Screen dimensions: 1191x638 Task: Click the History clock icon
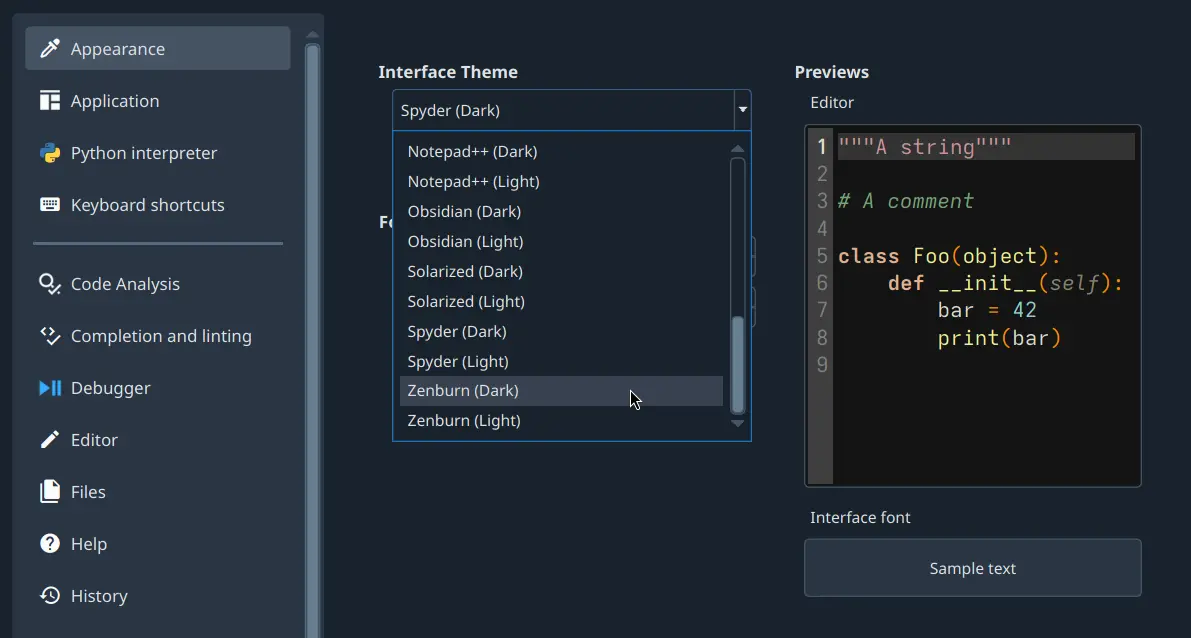50,596
